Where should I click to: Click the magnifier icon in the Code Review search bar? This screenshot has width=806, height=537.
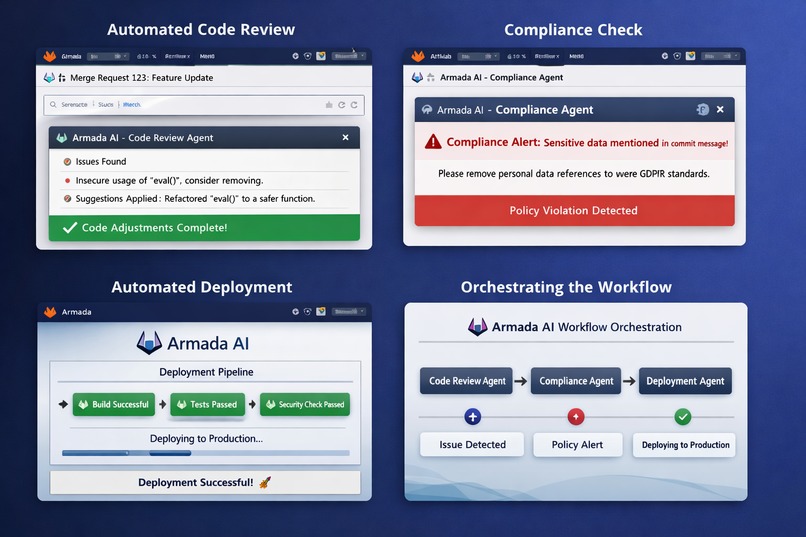tap(53, 104)
